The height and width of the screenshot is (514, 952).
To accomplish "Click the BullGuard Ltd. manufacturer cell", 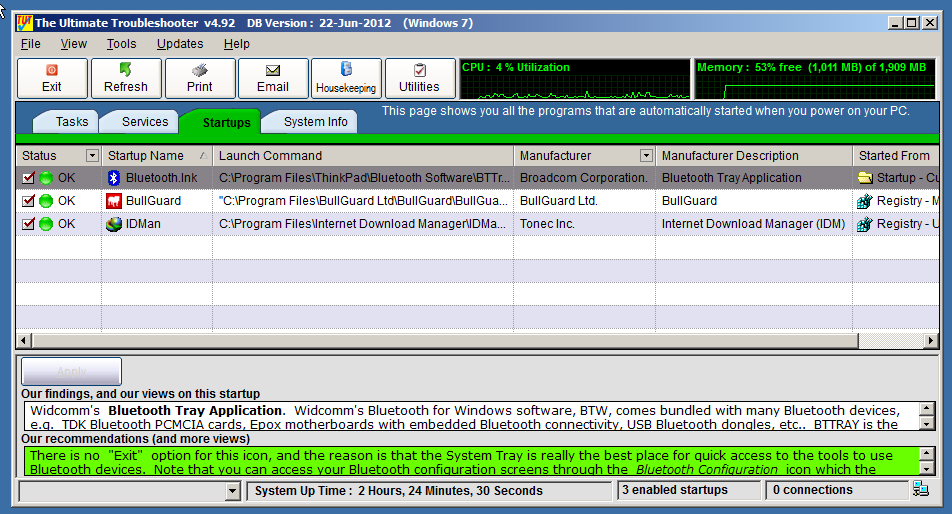I will coord(584,201).
